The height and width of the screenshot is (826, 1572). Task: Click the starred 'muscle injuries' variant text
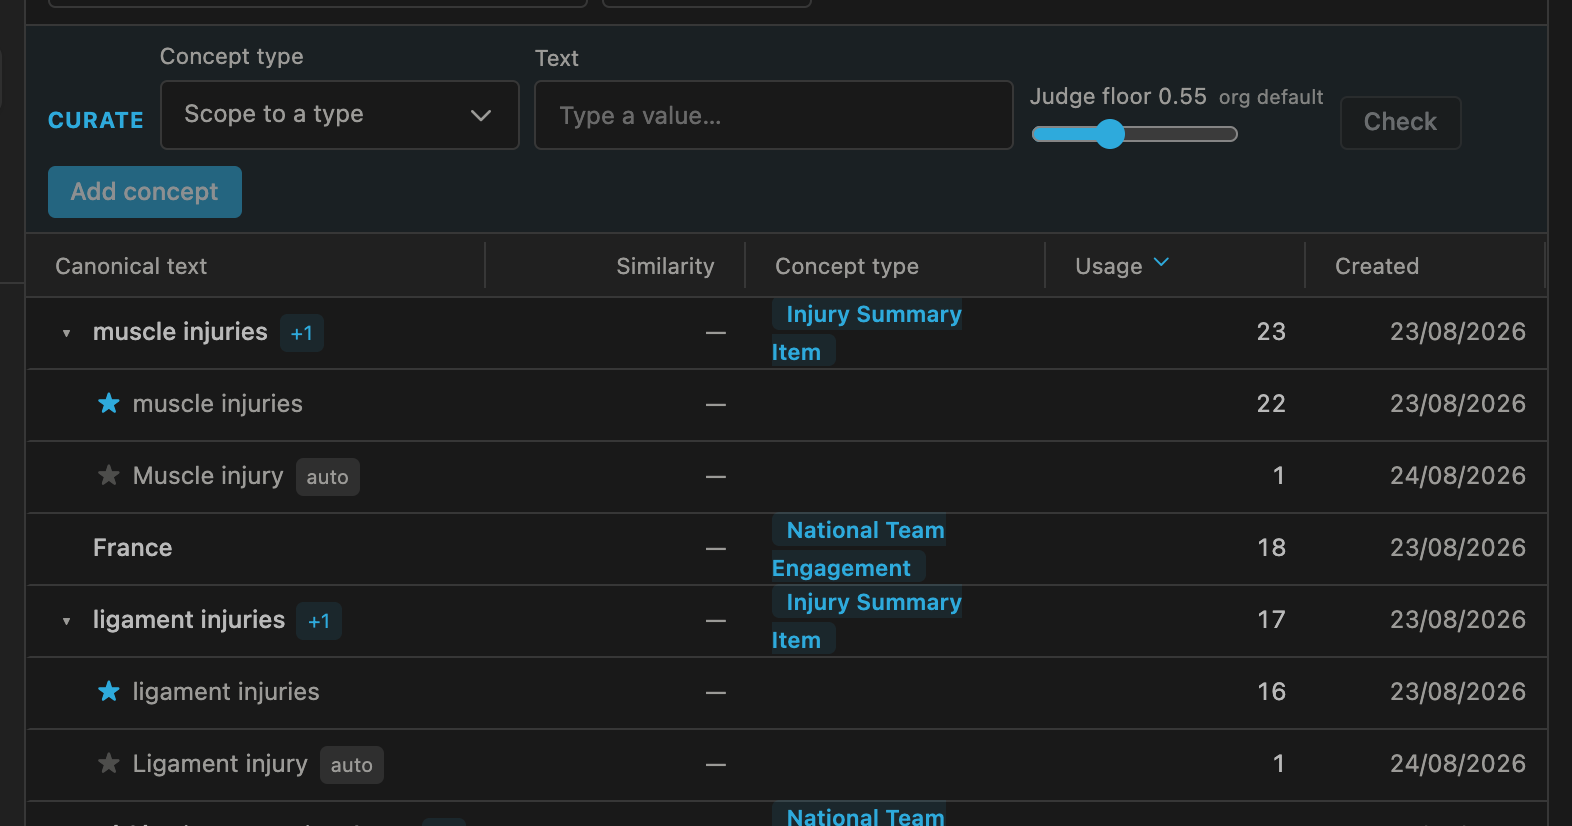218,404
